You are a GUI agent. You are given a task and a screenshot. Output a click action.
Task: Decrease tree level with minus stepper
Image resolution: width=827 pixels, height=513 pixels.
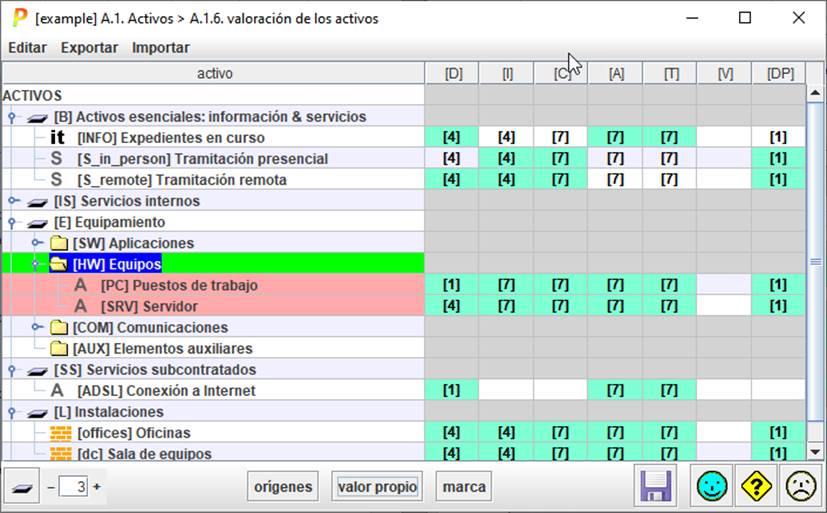coord(51,487)
